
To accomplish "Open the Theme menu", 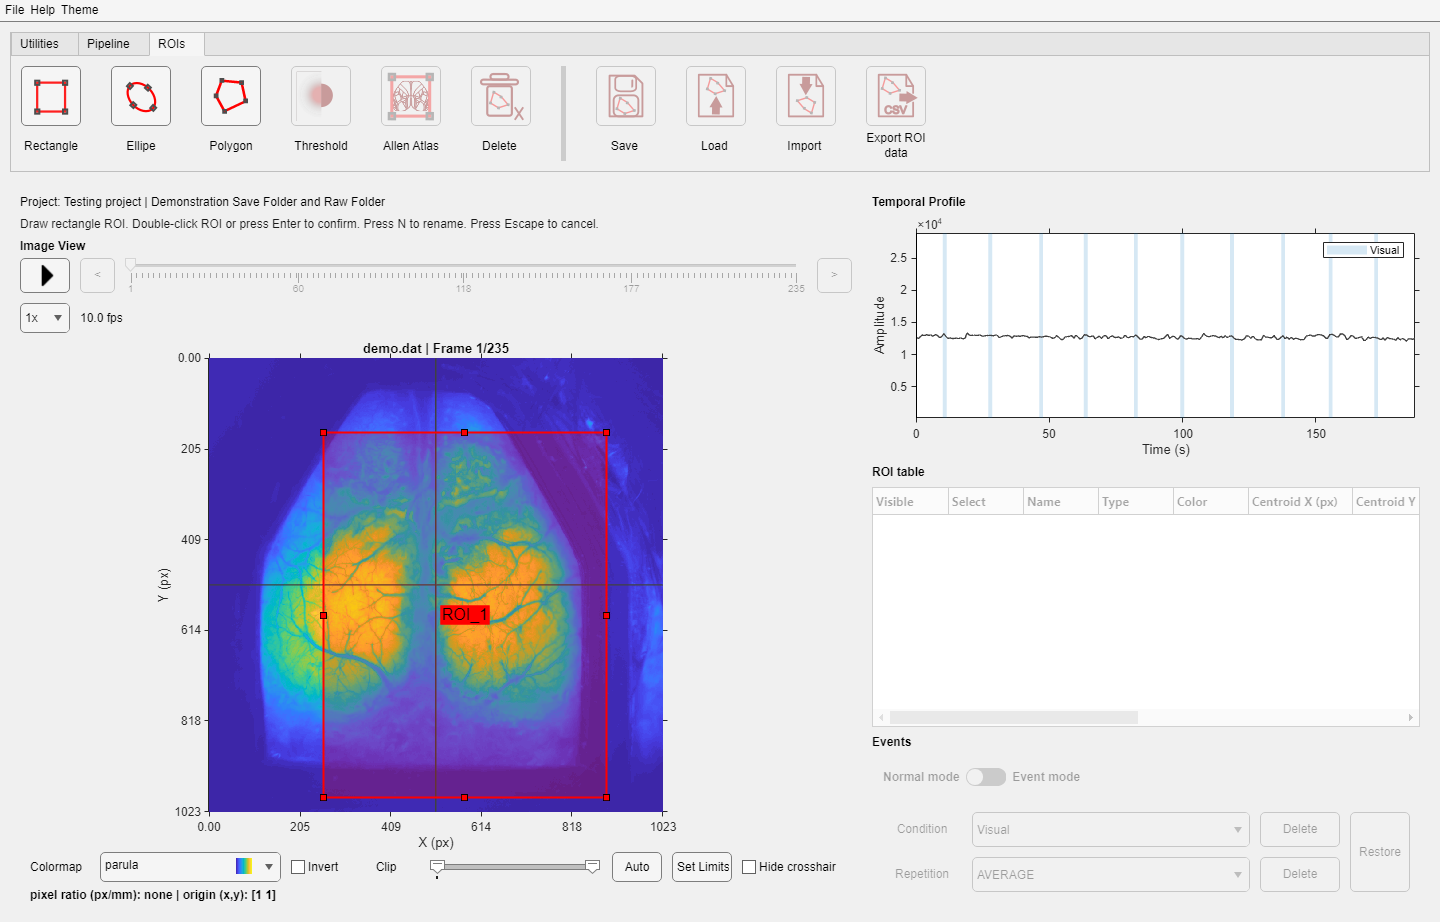I will 80,10.
